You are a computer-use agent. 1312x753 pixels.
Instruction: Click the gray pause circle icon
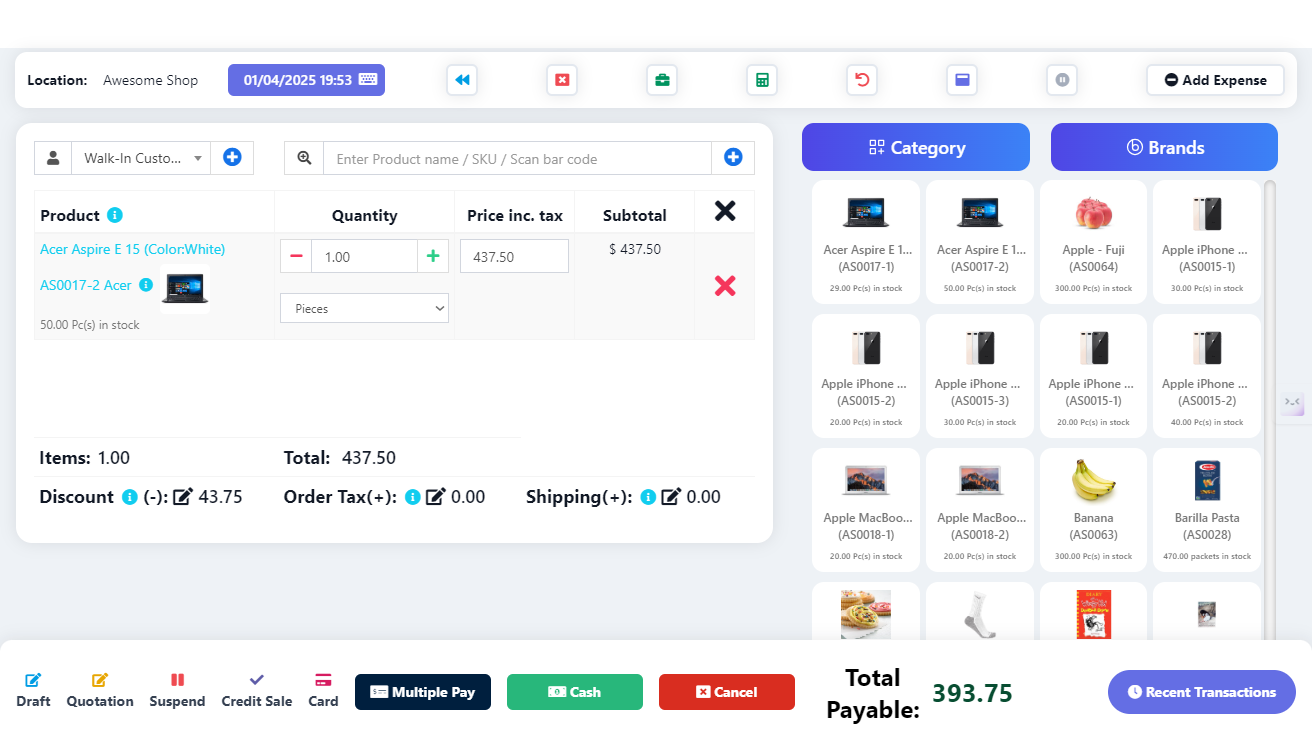pos(1062,80)
